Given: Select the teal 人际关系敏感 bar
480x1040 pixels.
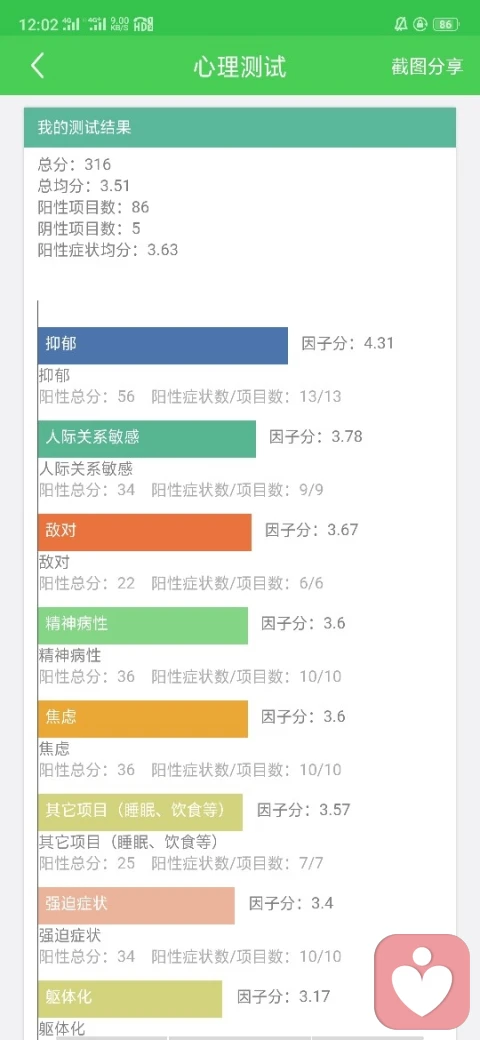Looking at the screenshot, I should click(x=147, y=438).
